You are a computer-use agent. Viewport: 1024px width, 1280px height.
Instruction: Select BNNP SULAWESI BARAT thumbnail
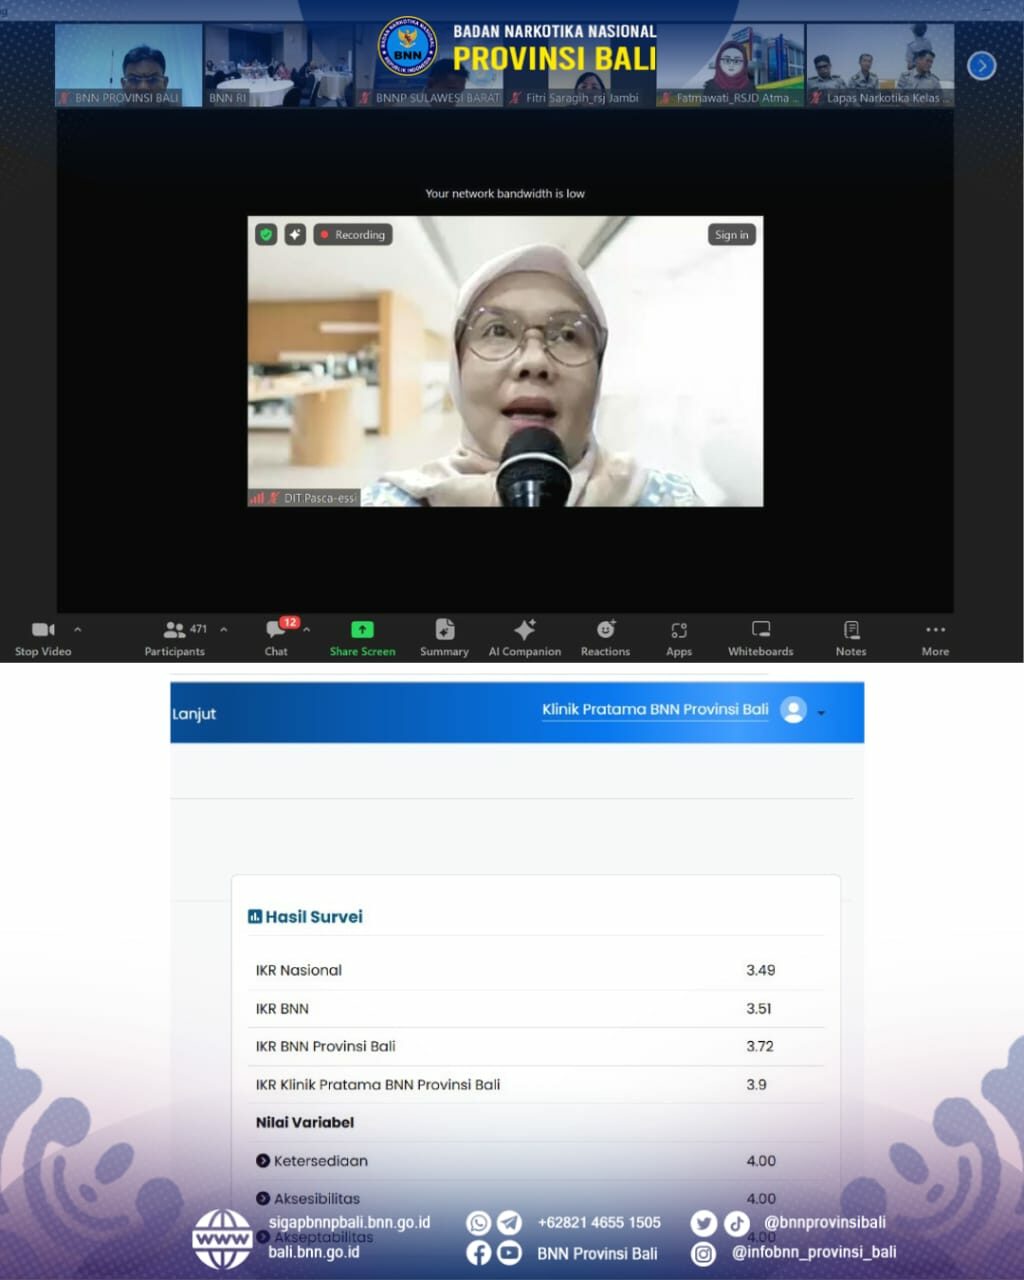(x=429, y=66)
